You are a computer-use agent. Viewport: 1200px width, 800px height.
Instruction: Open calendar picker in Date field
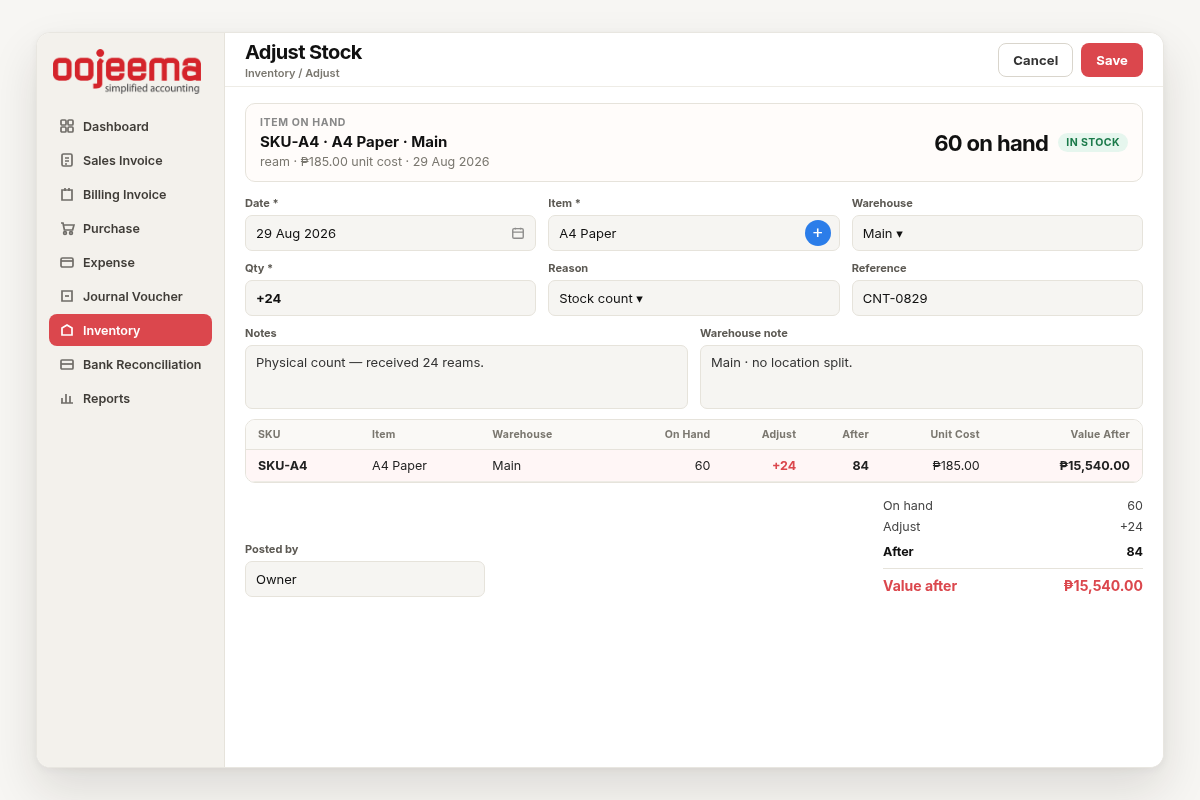point(518,233)
